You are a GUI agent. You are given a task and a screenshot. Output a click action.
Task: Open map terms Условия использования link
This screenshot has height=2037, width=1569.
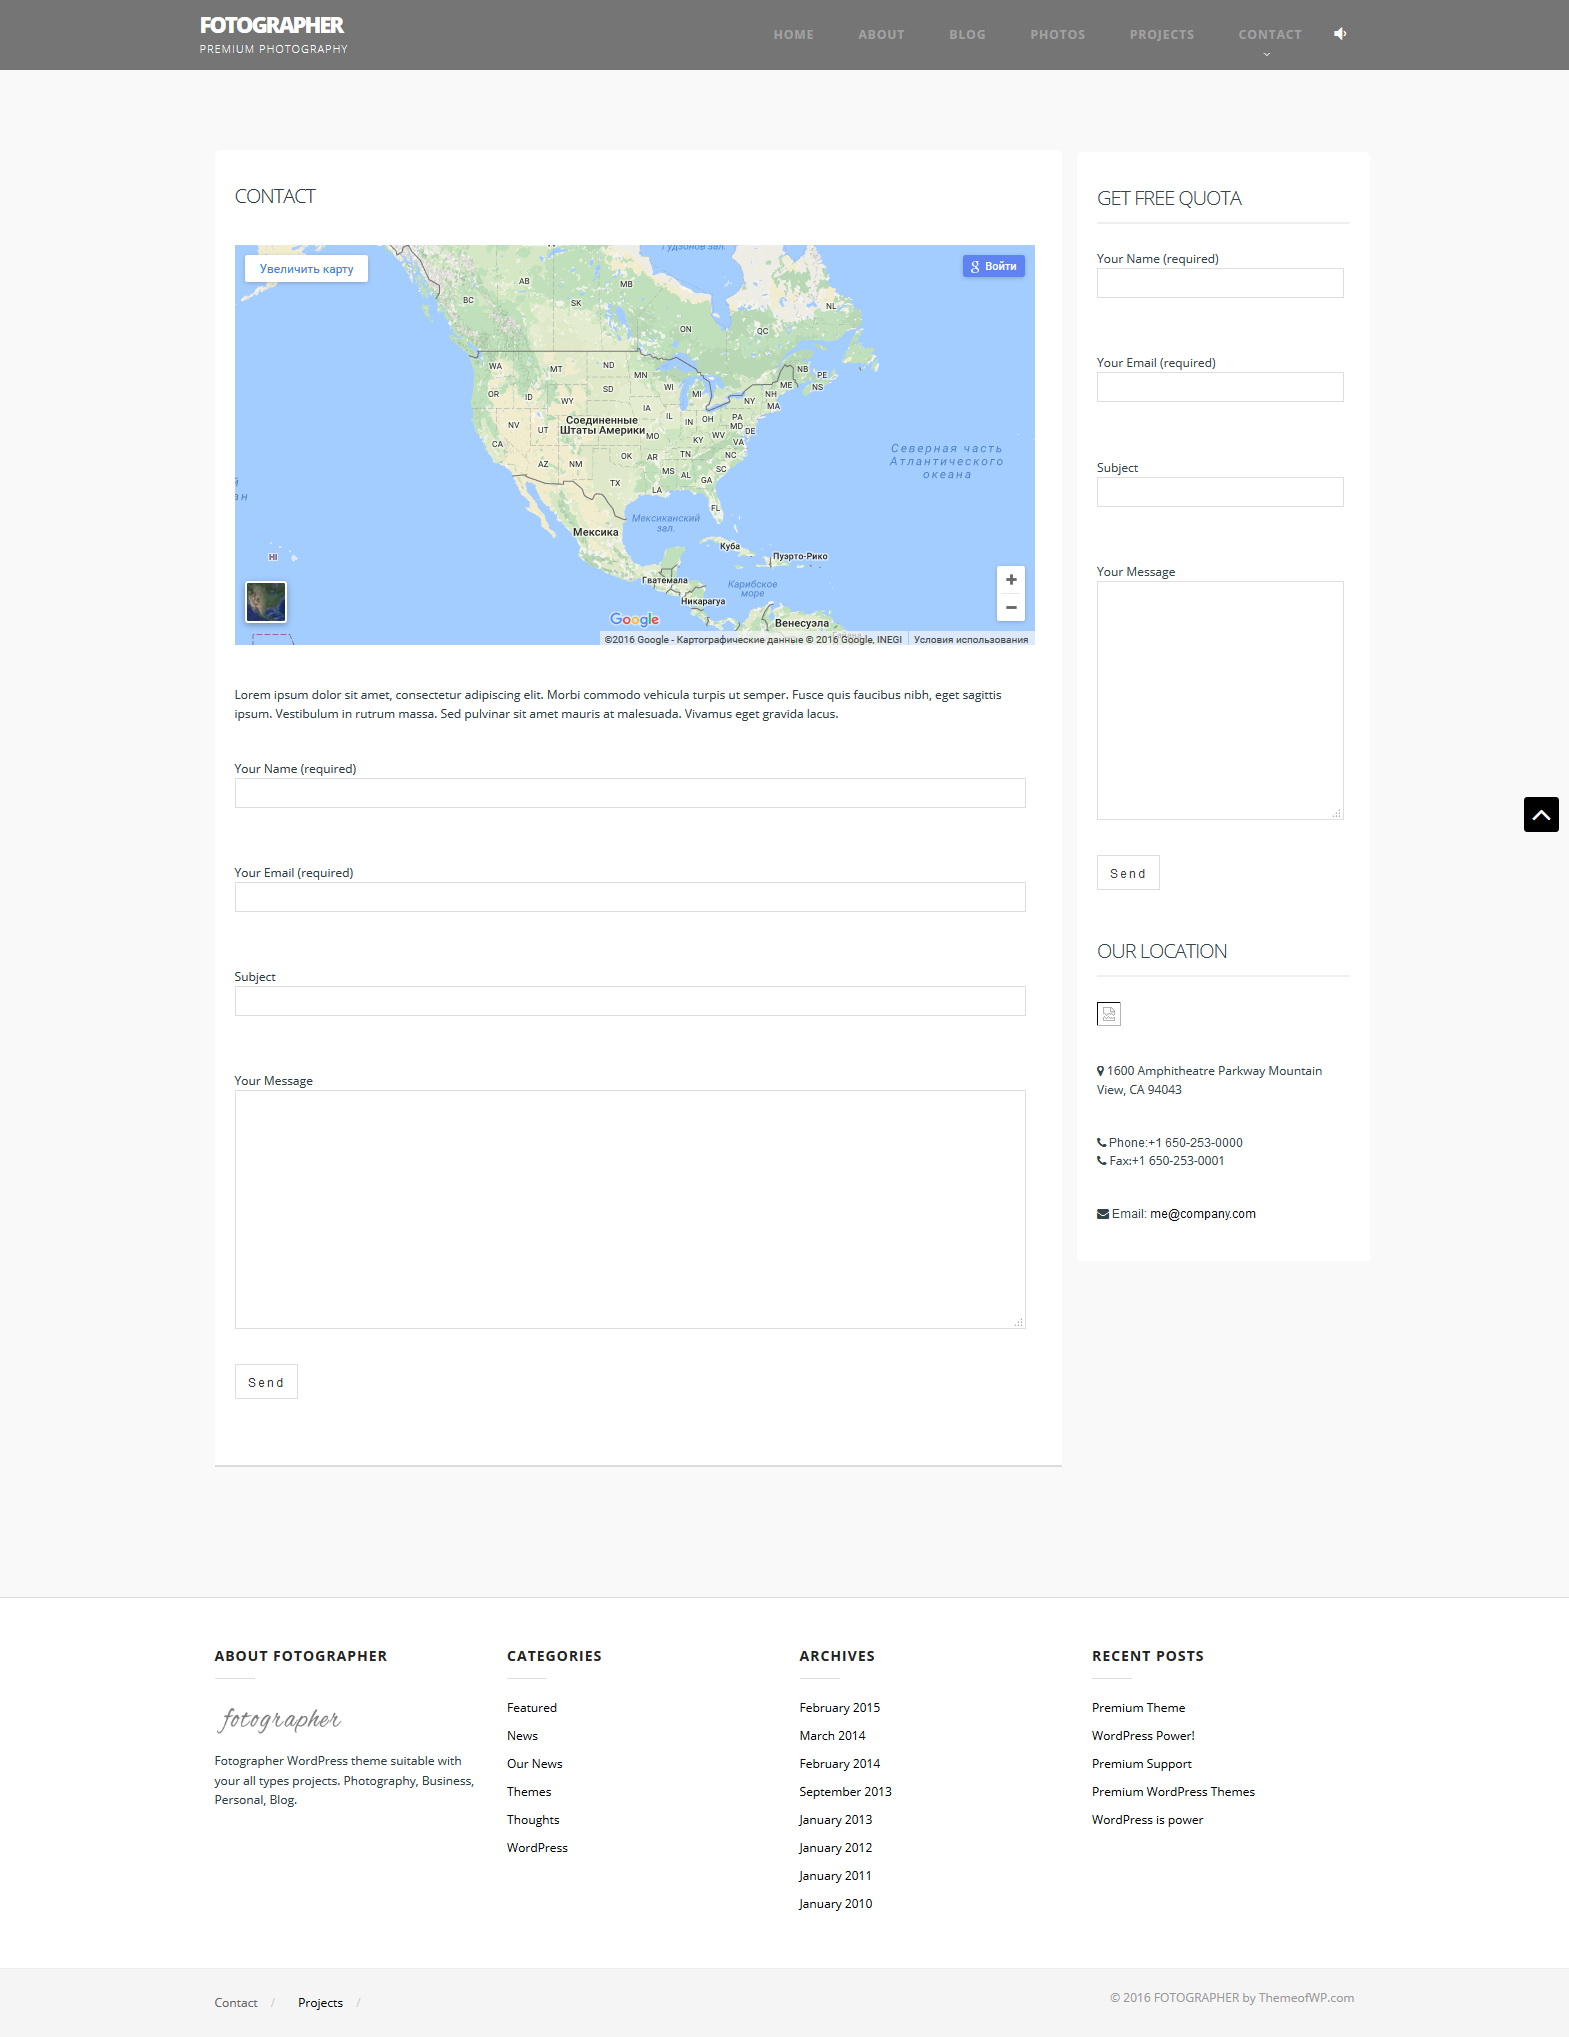(970, 640)
